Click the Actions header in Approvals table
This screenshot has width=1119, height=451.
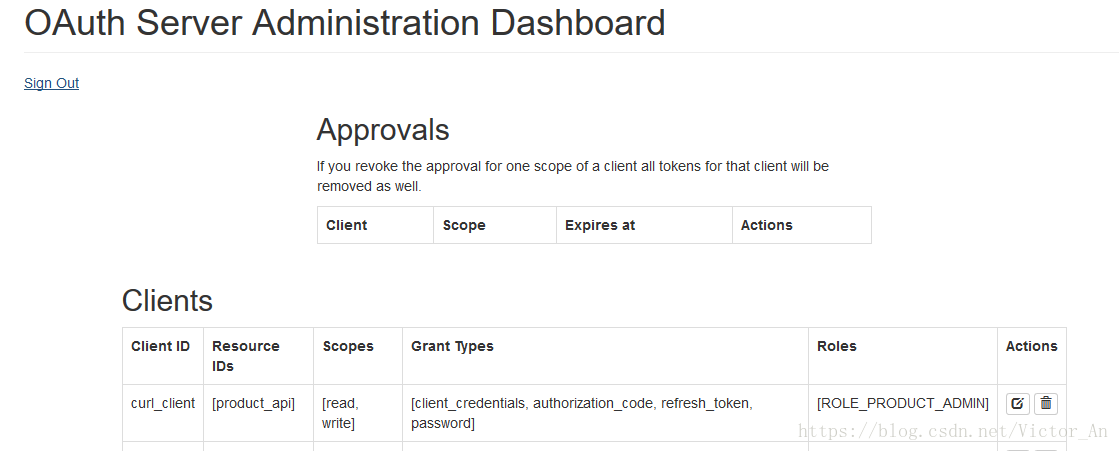click(x=766, y=226)
